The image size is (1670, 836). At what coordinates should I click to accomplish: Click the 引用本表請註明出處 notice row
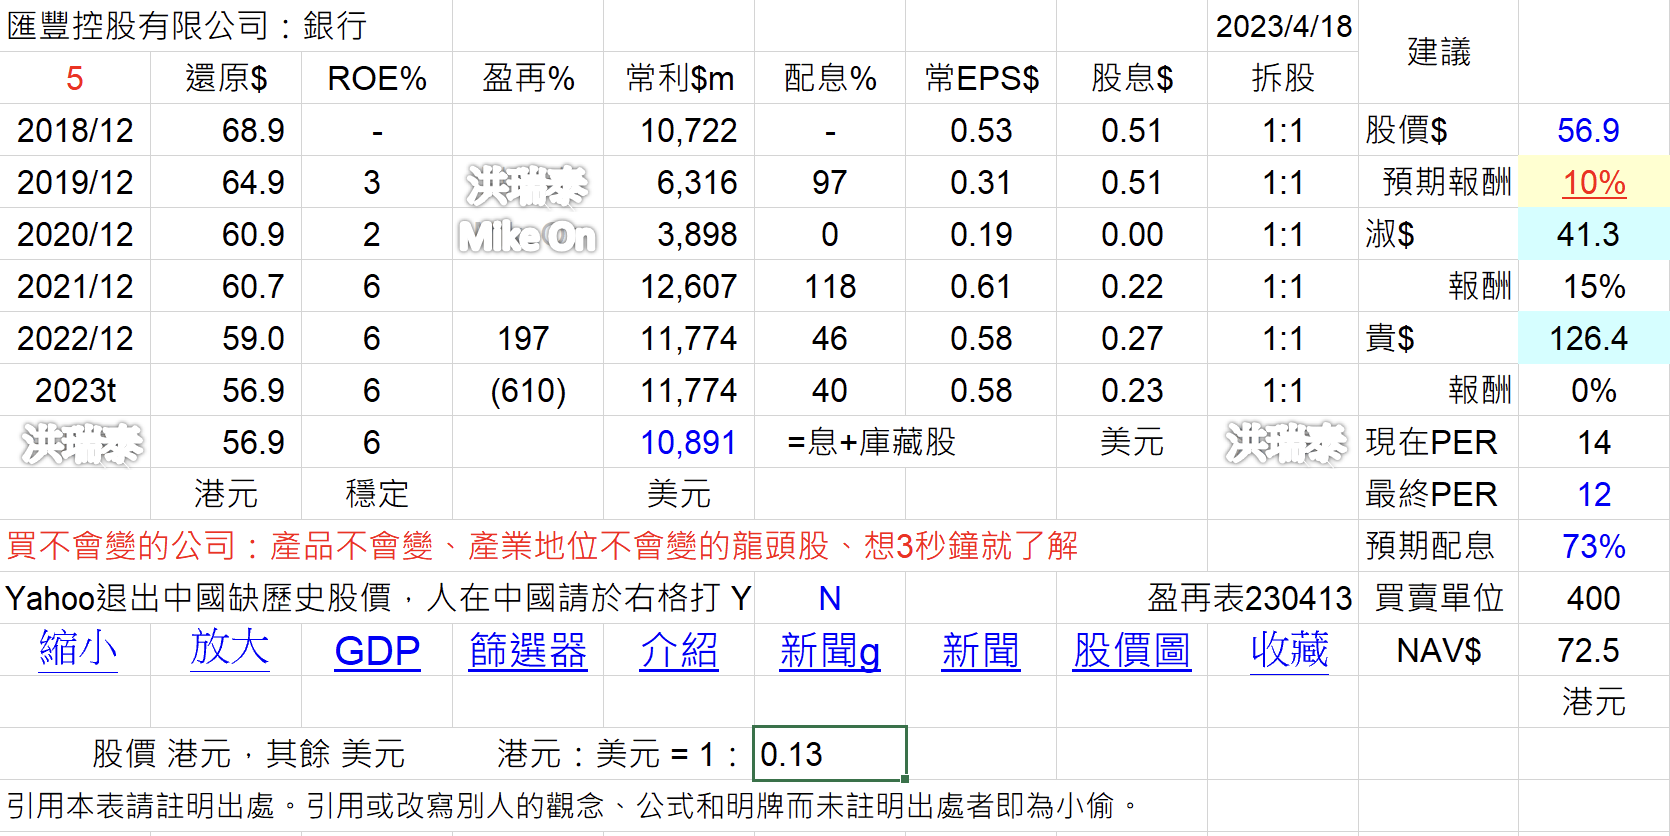pyautogui.click(x=572, y=805)
